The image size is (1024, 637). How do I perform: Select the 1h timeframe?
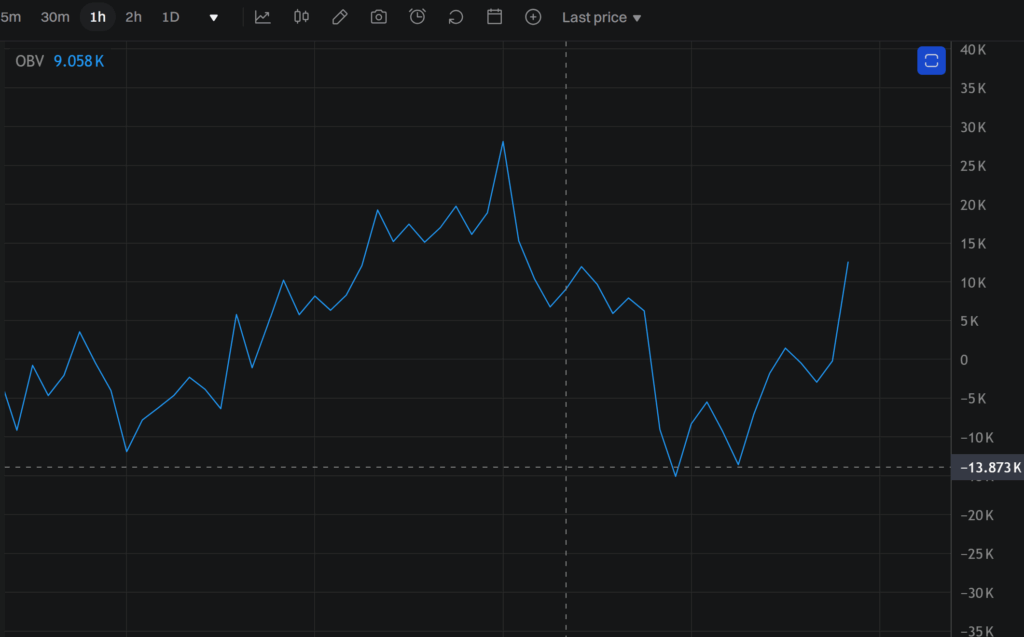(x=97, y=17)
